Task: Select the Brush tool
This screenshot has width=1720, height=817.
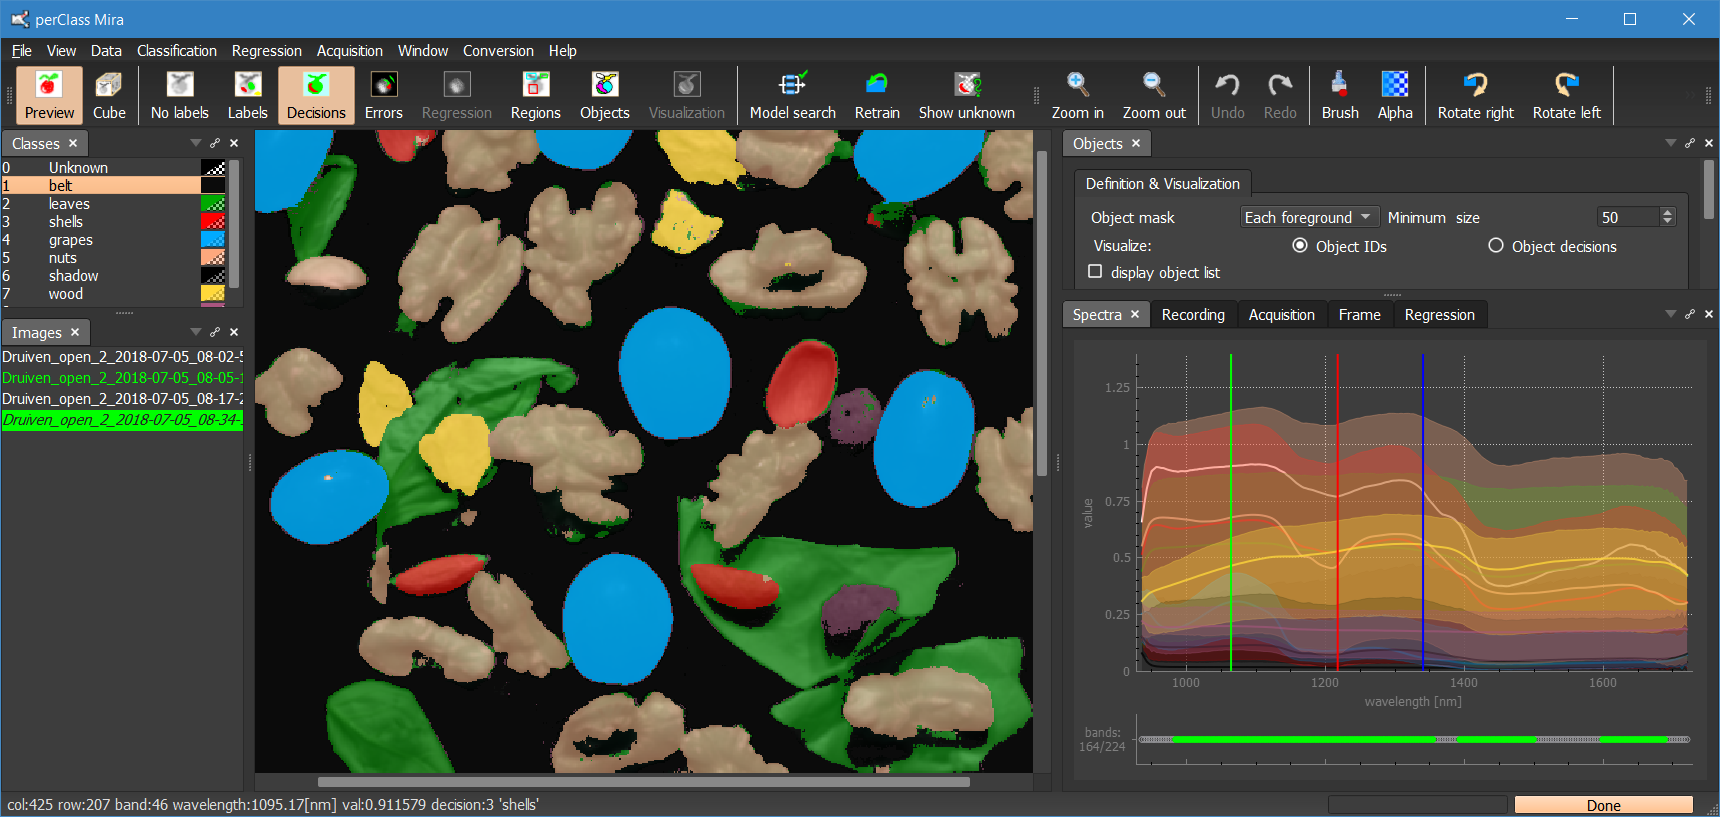Action: 1339,96
